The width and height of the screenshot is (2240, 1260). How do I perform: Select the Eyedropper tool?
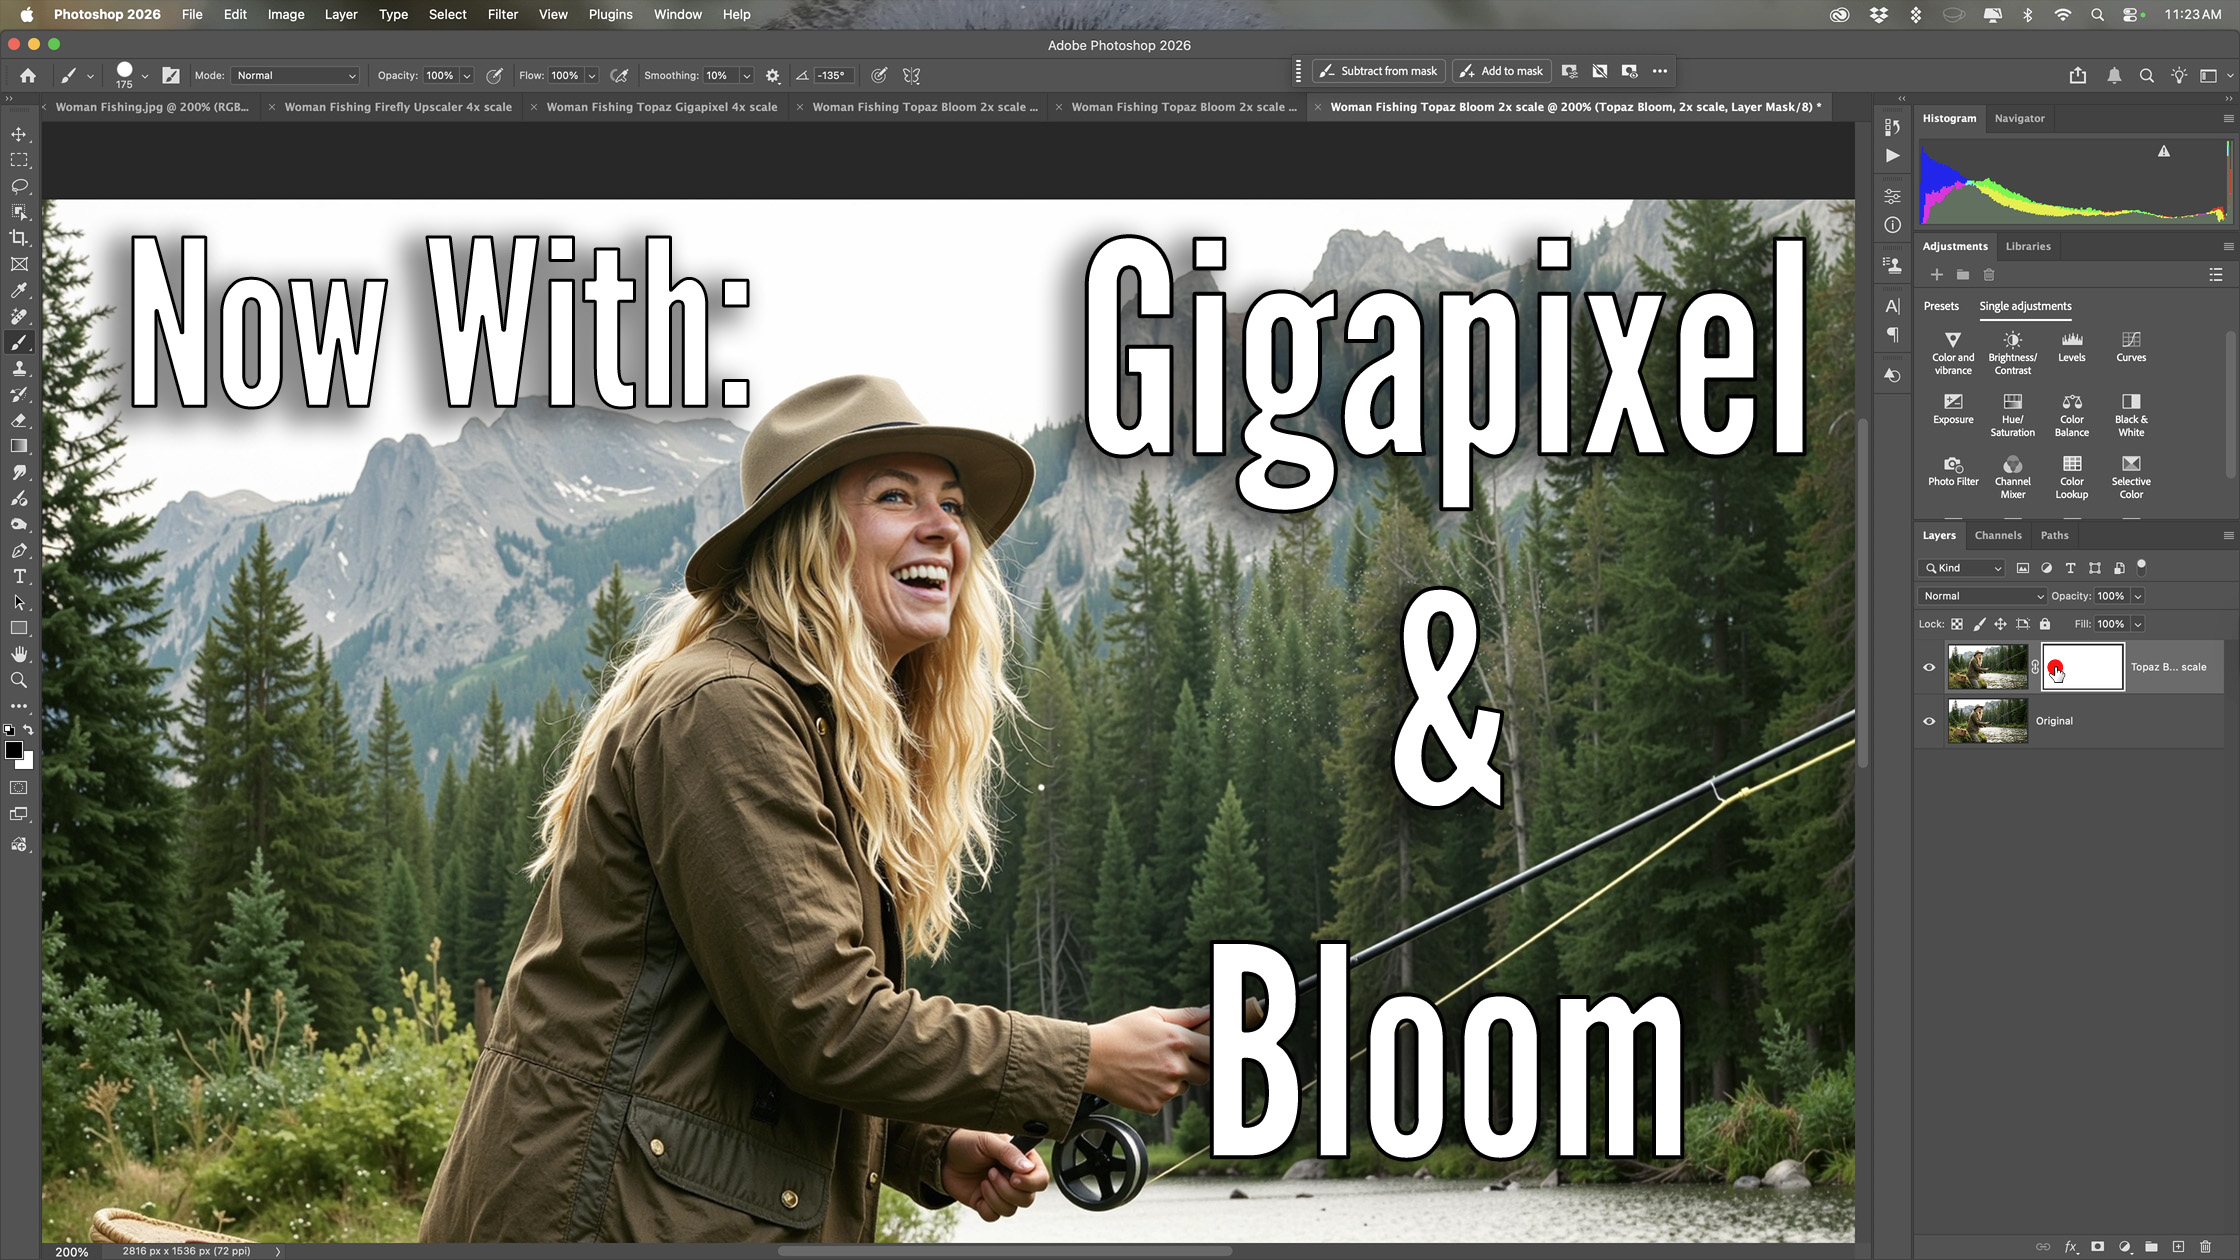(x=19, y=290)
